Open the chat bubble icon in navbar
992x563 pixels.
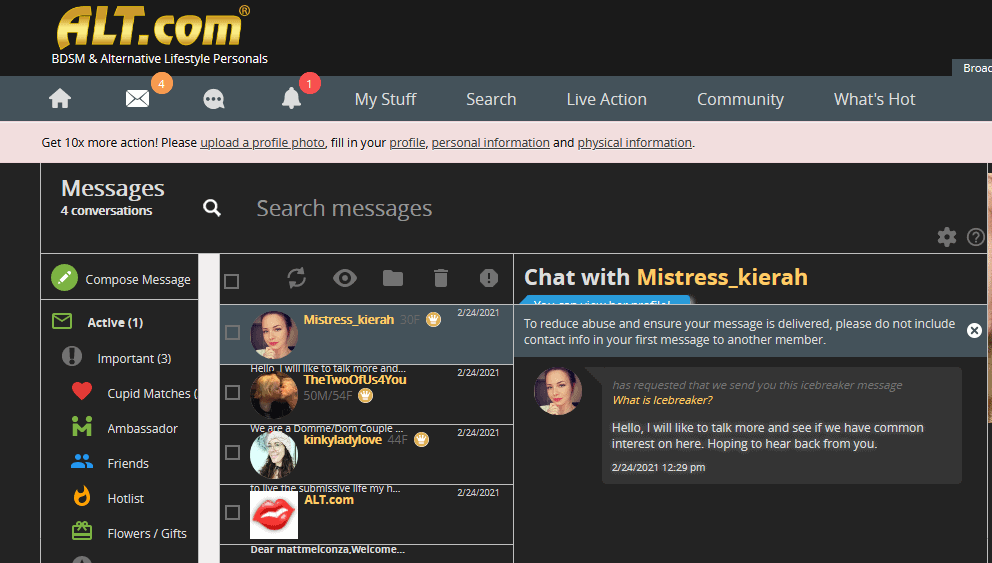[214, 99]
